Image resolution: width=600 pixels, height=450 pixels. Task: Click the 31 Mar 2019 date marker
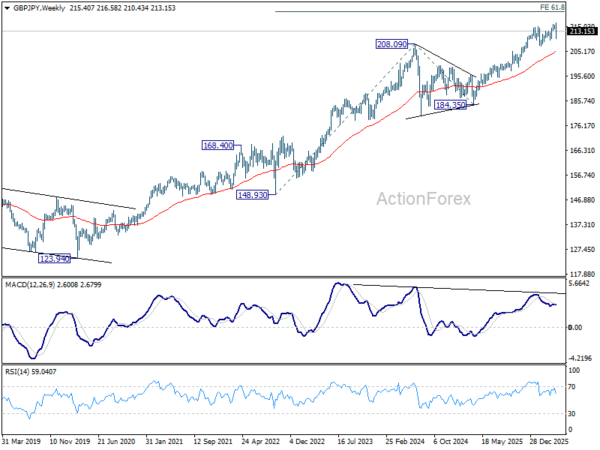tap(21, 441)
